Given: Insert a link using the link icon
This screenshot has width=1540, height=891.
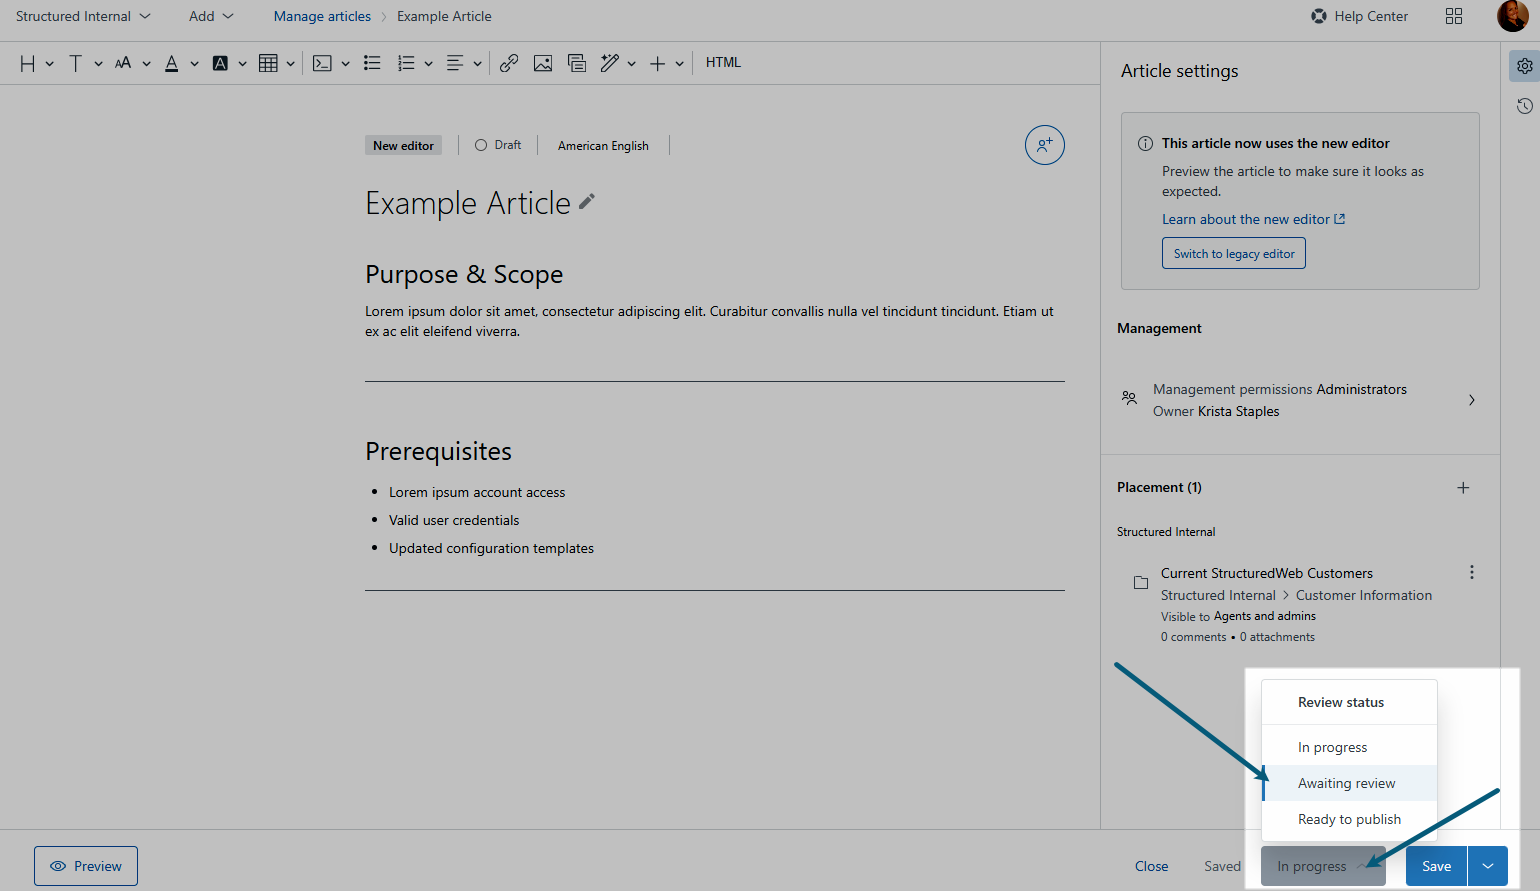Looking at the screenshot, I should click(x=509, y=63).
